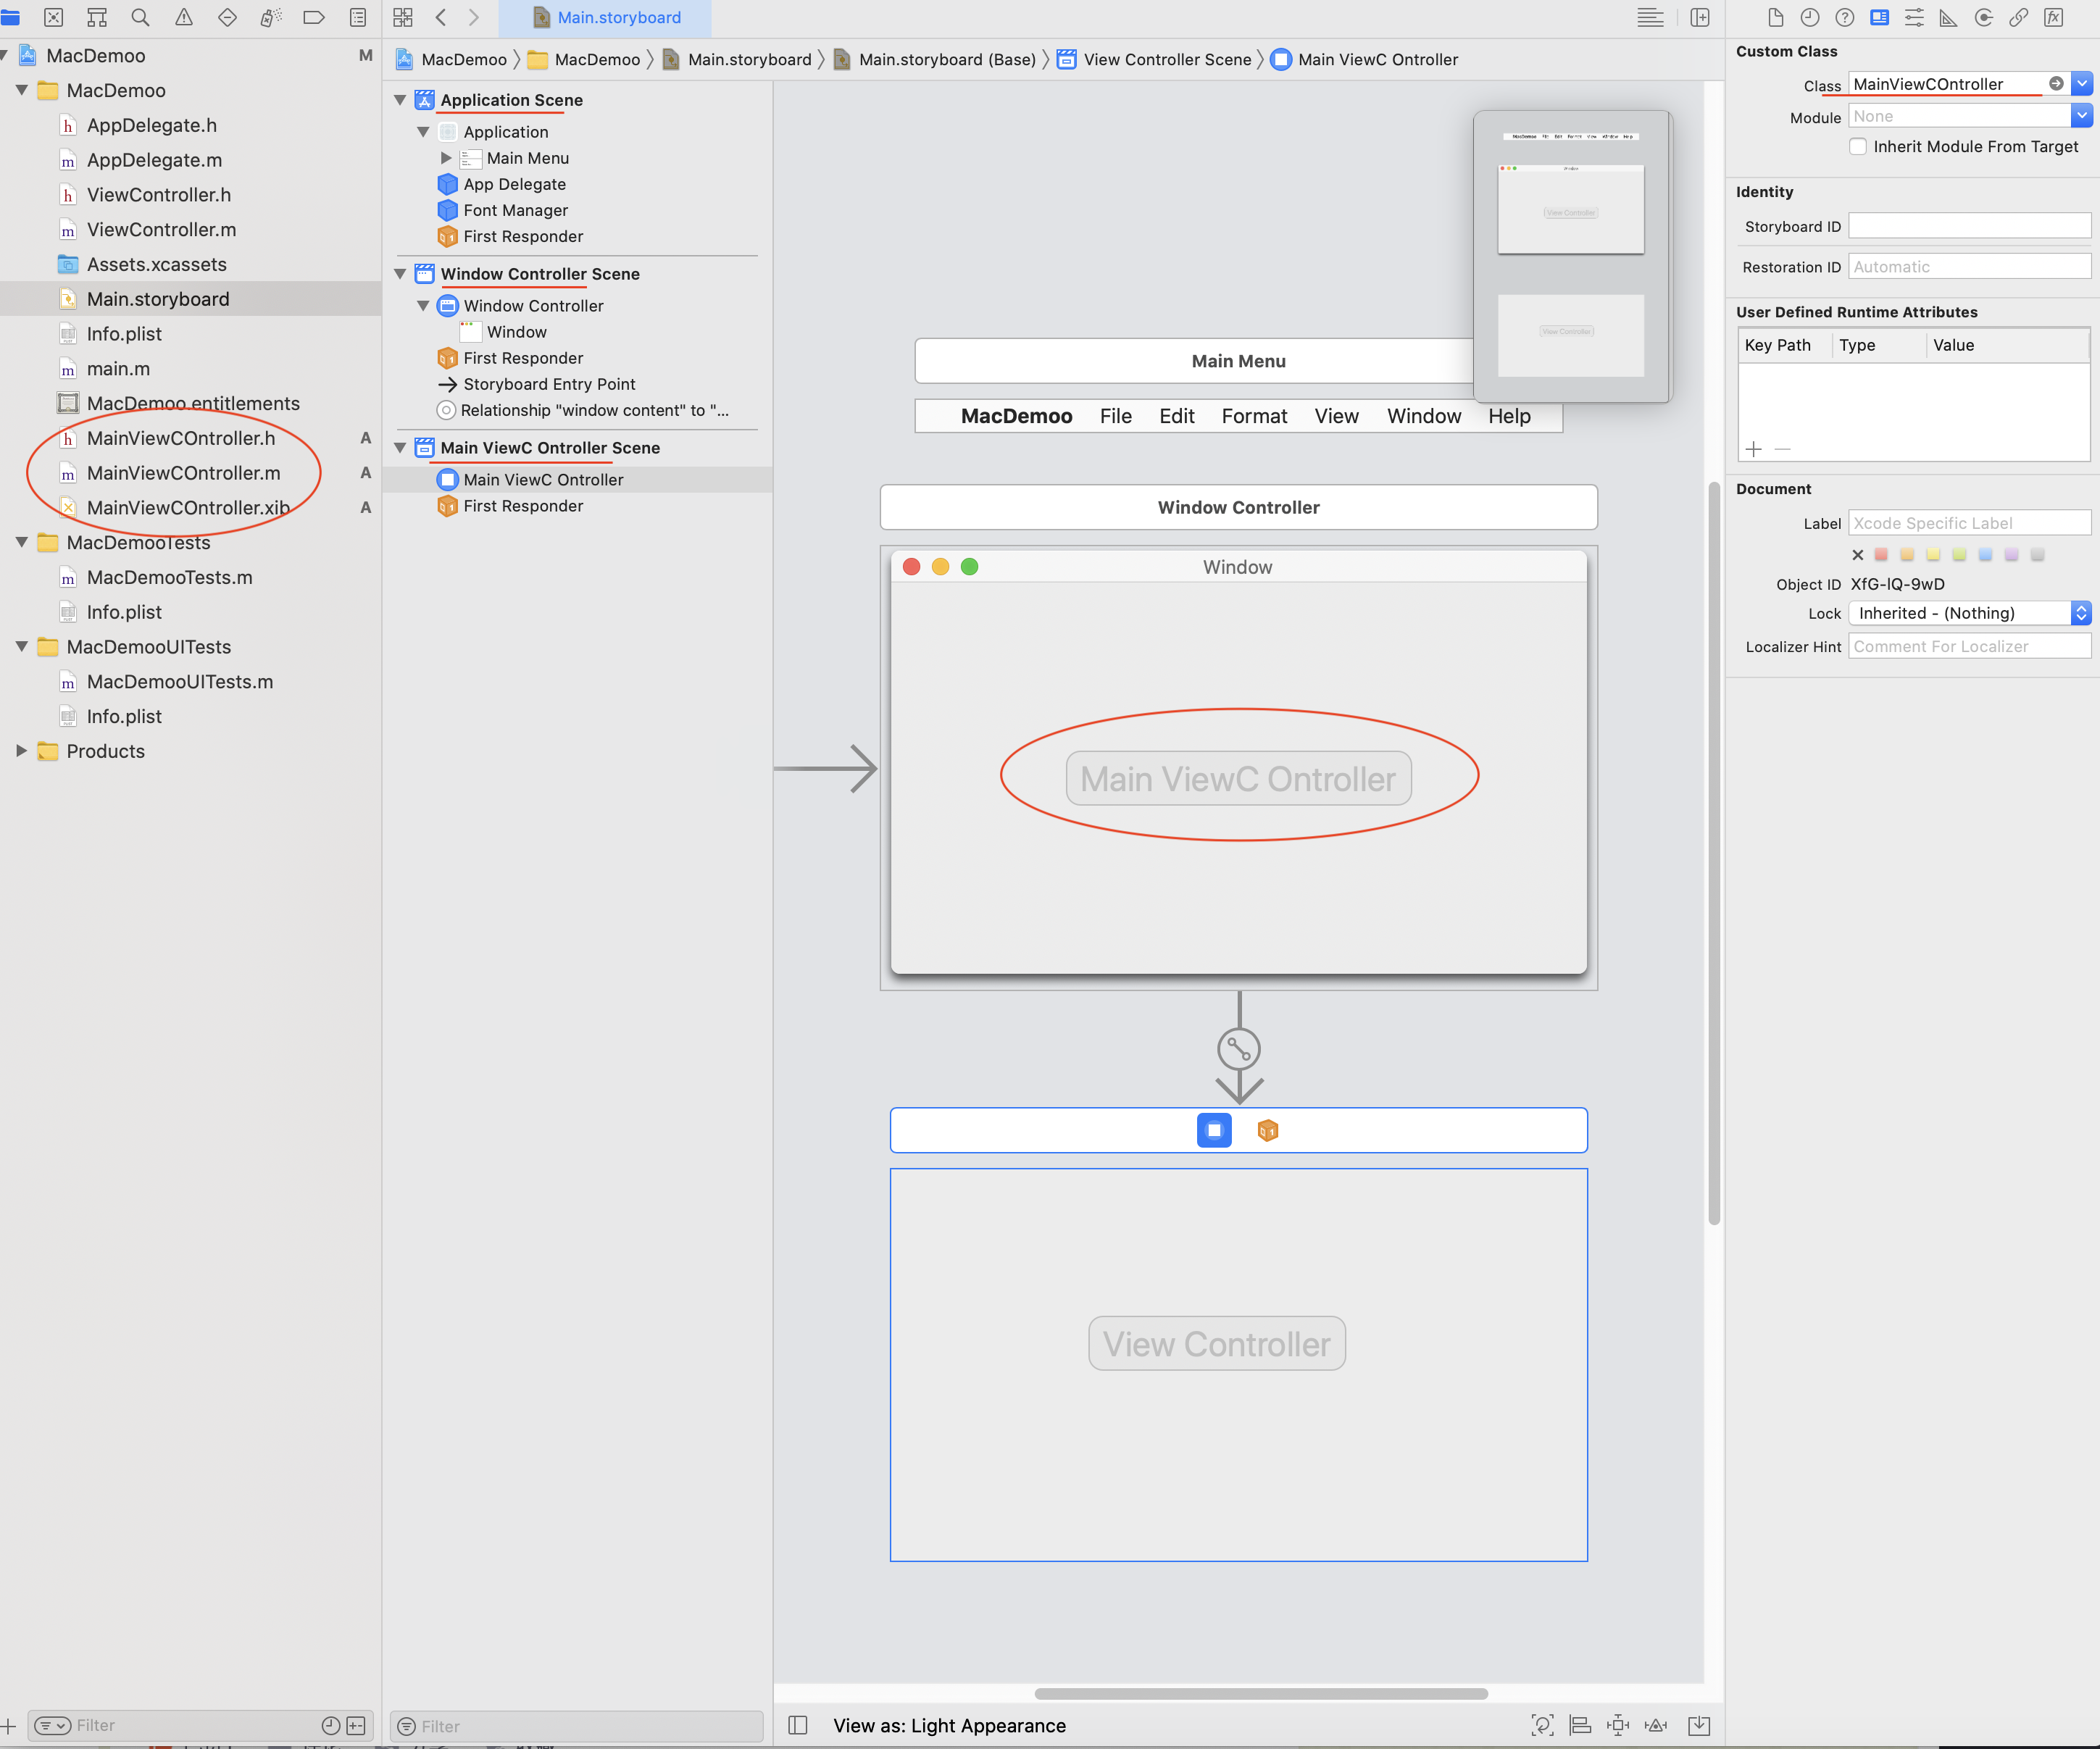Enable Inherit Module From Target checkbox
The width and height of the screenshot is (2100, 1749).
(1858, 146)
